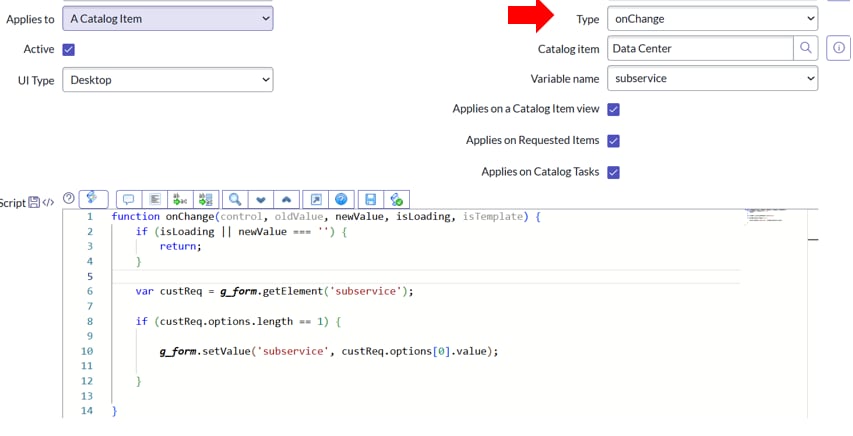Viewport: 853px width, 436px height.
Task: Open script editor help circle question mark
Action: pyautogui.click(x=69, y=198)
